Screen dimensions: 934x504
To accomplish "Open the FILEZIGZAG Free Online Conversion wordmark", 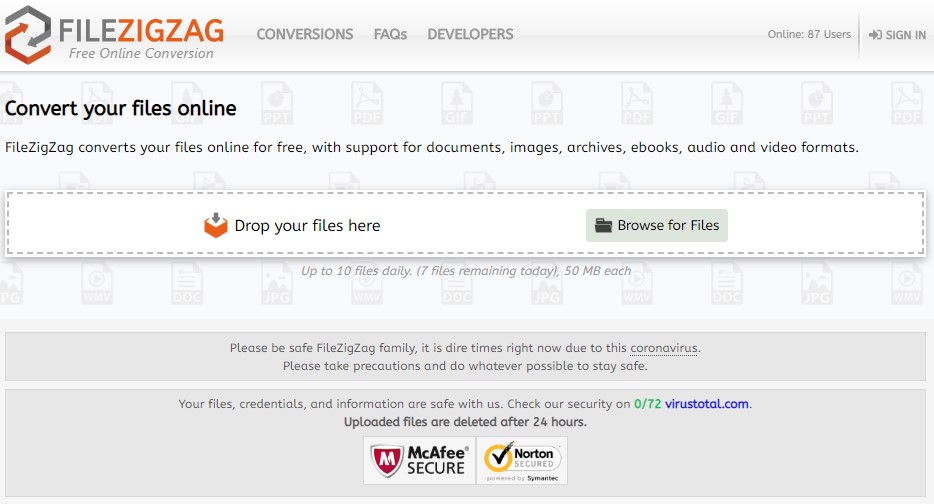I will coord(141,38).
